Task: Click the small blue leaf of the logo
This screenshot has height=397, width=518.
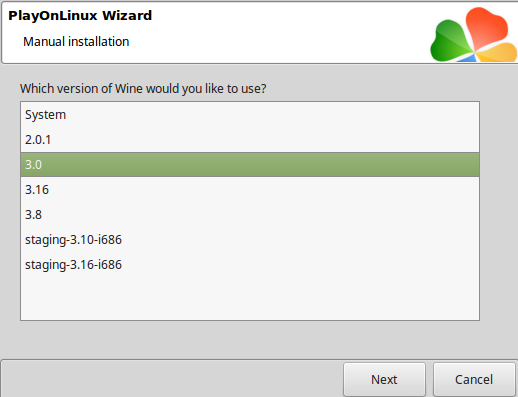Action: pos(469,58)
